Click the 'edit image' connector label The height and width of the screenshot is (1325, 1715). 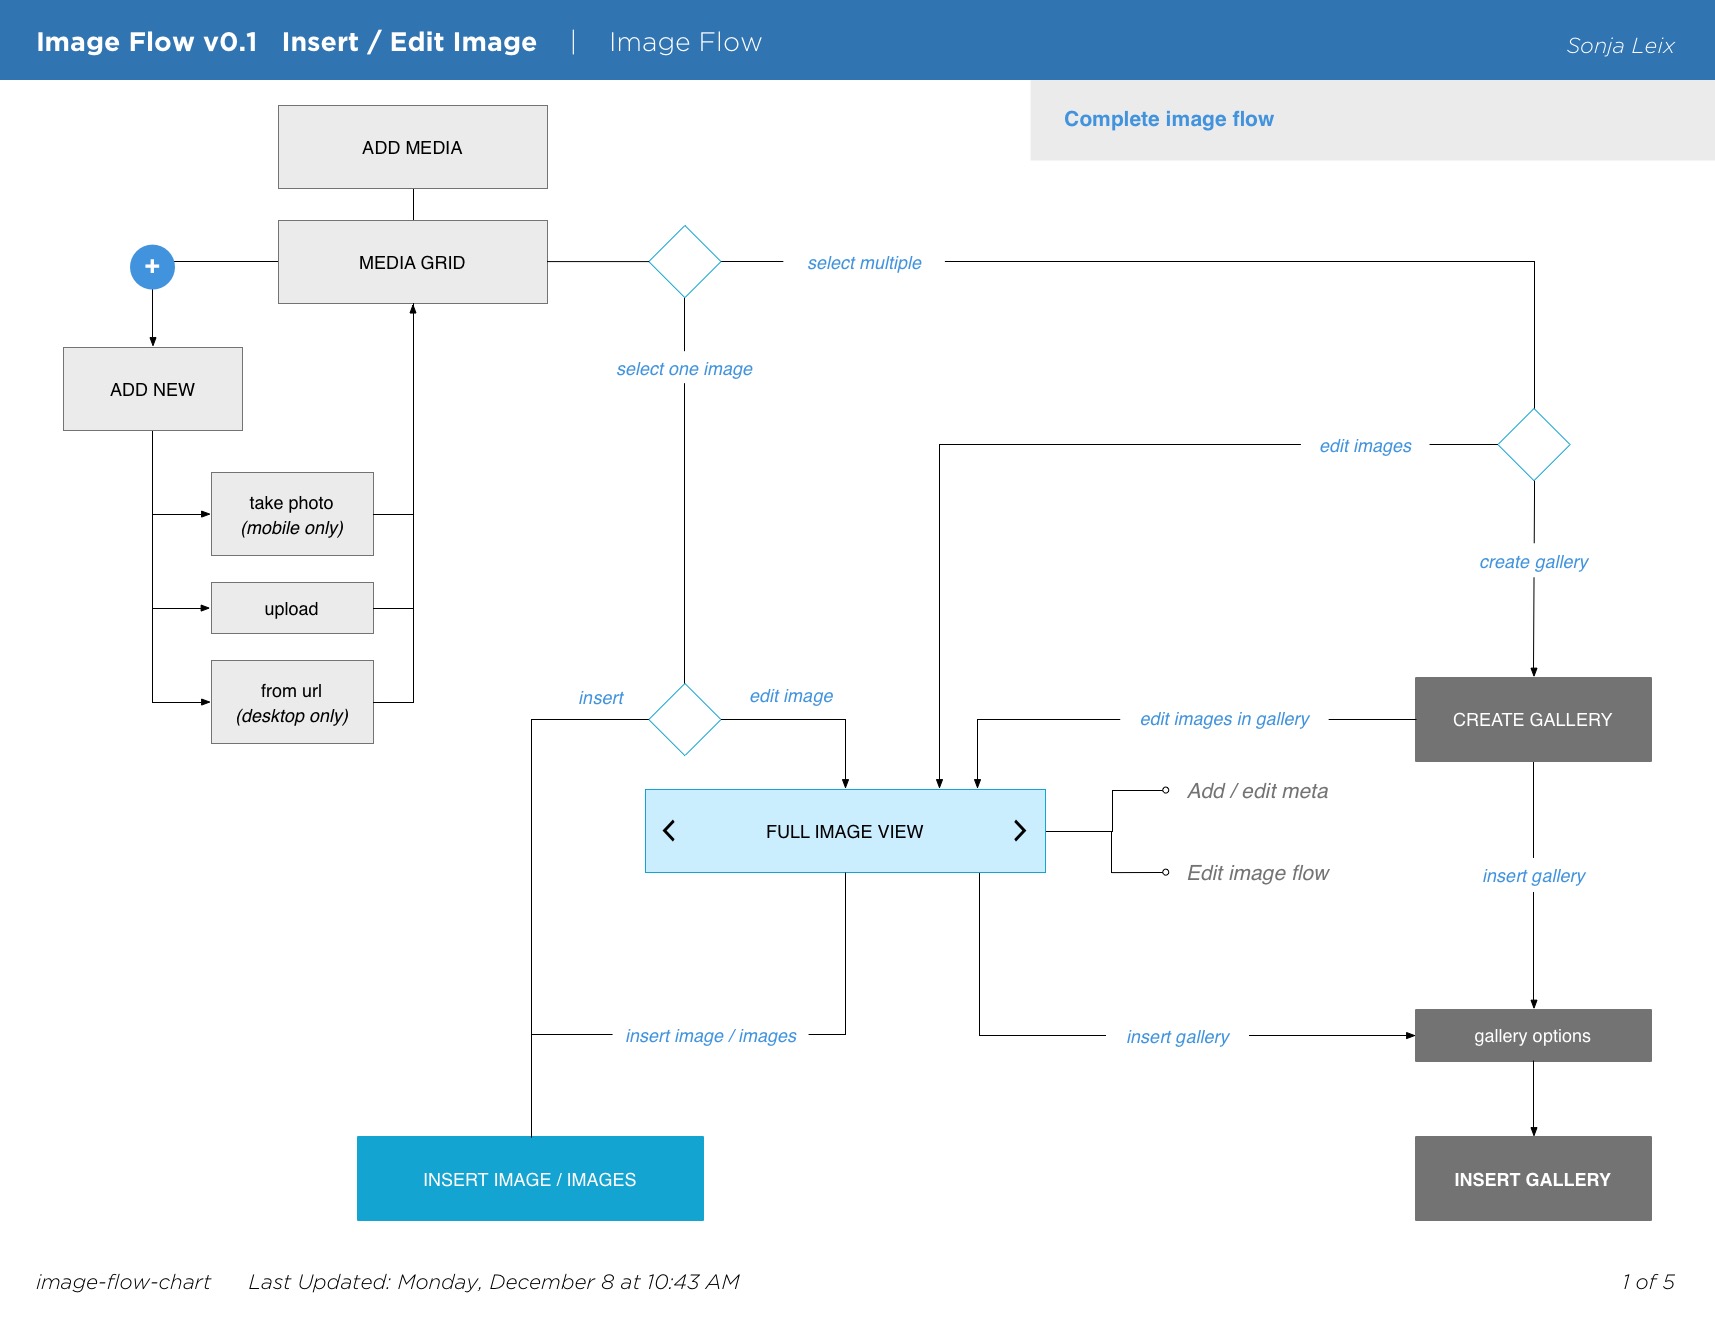[792, 696]
